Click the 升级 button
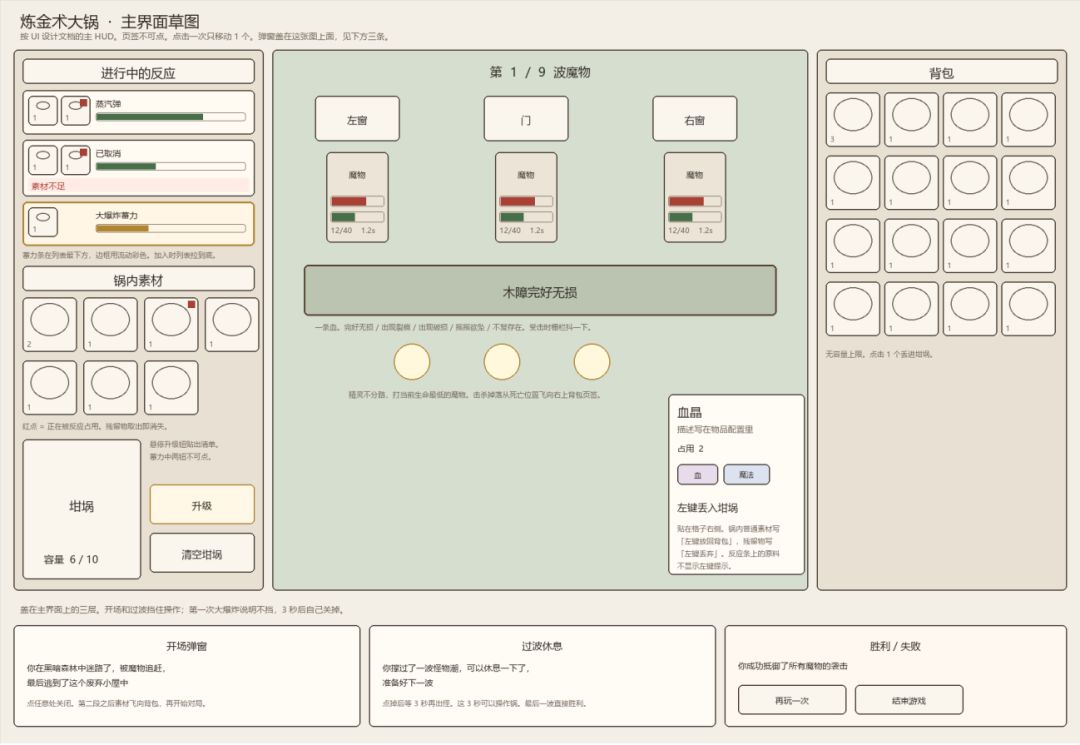This screenshot has height=745, width=1080. point(202,505)
